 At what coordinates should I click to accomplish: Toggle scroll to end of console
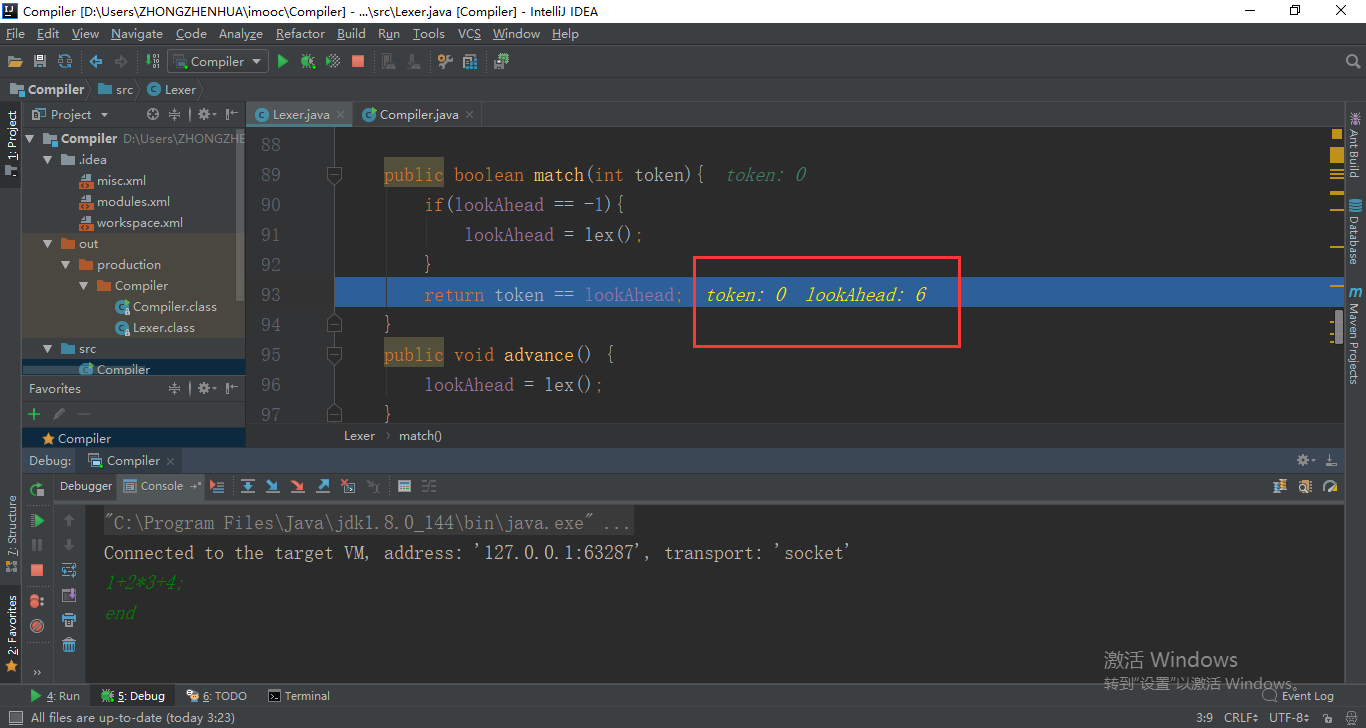pyautogui.click(x=69, y=594)
